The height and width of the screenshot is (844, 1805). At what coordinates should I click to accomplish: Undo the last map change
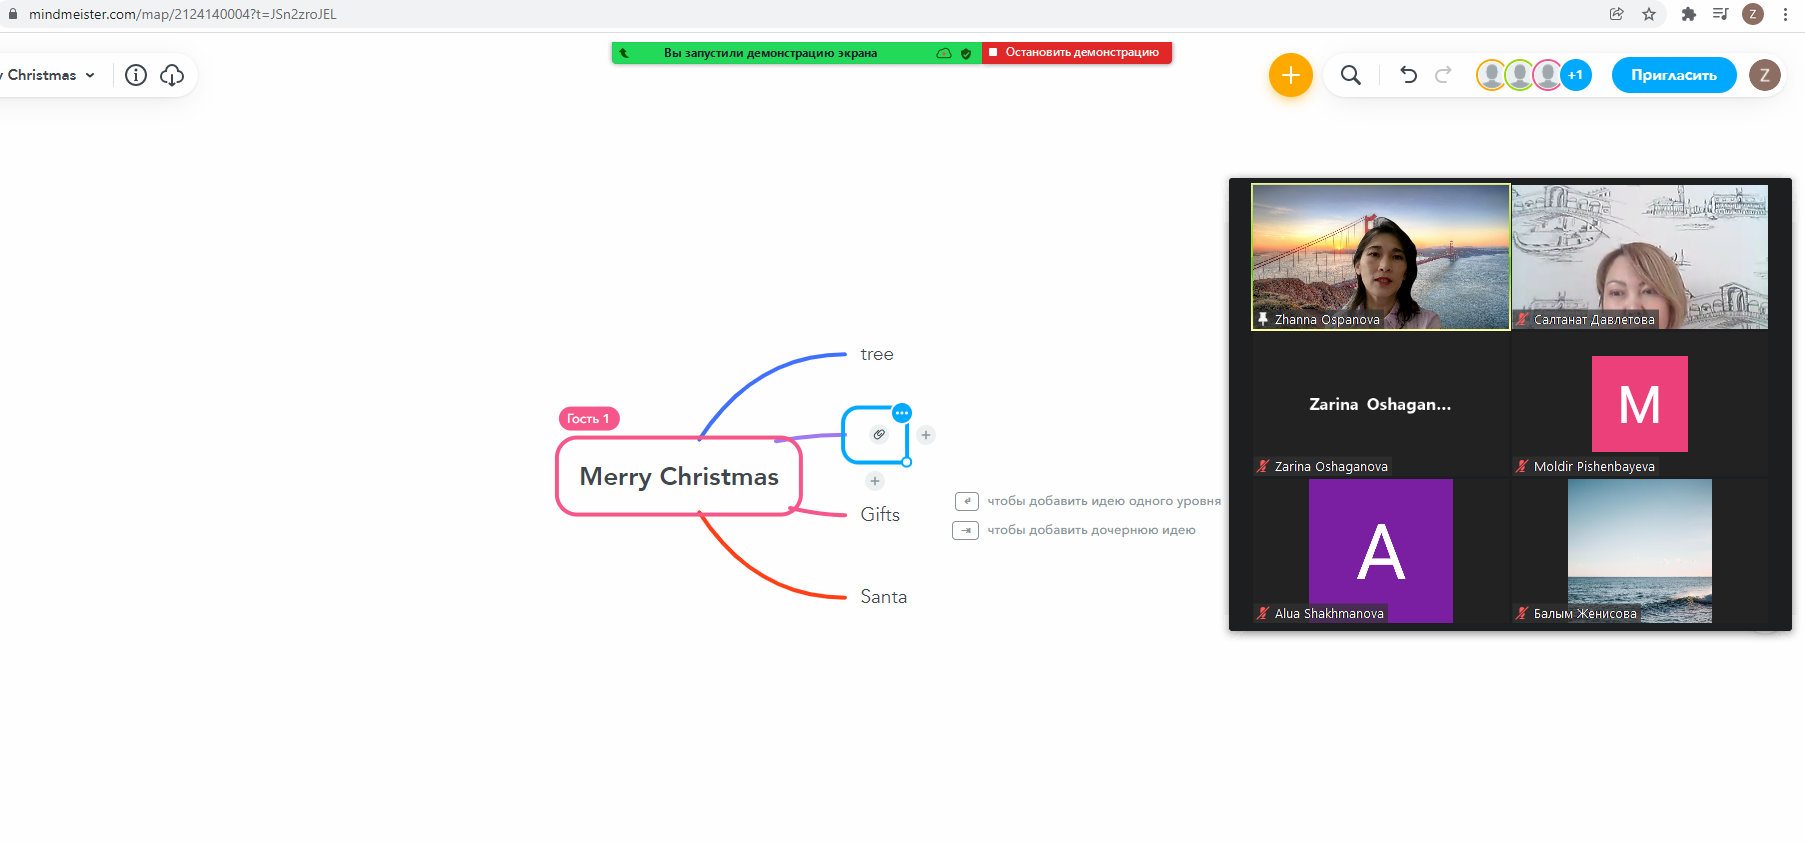pyautogui.click(x=1408, y=75)
